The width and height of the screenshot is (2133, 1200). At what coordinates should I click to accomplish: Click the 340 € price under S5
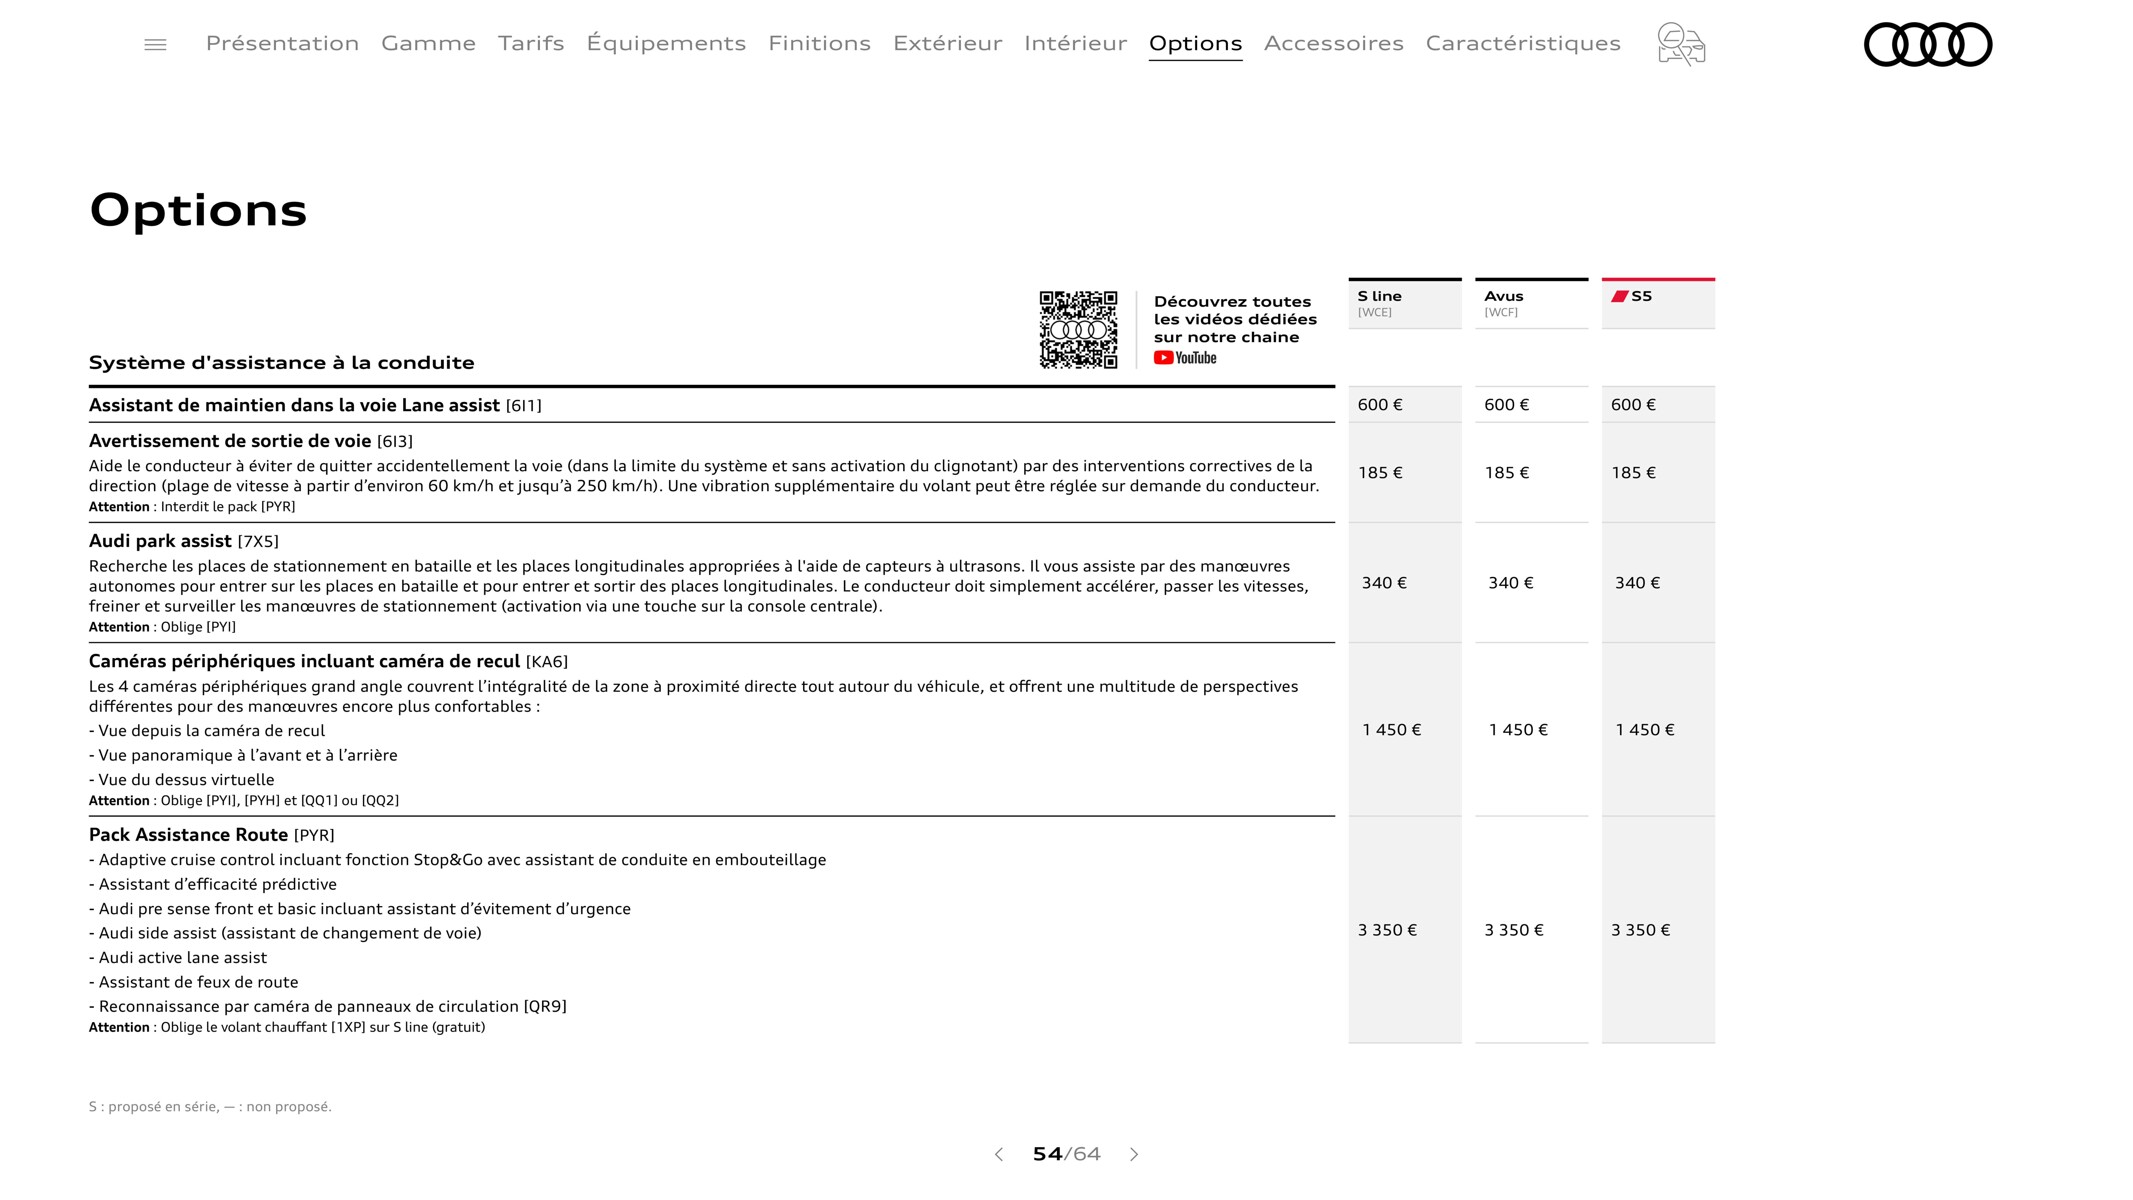[1637, 583]
